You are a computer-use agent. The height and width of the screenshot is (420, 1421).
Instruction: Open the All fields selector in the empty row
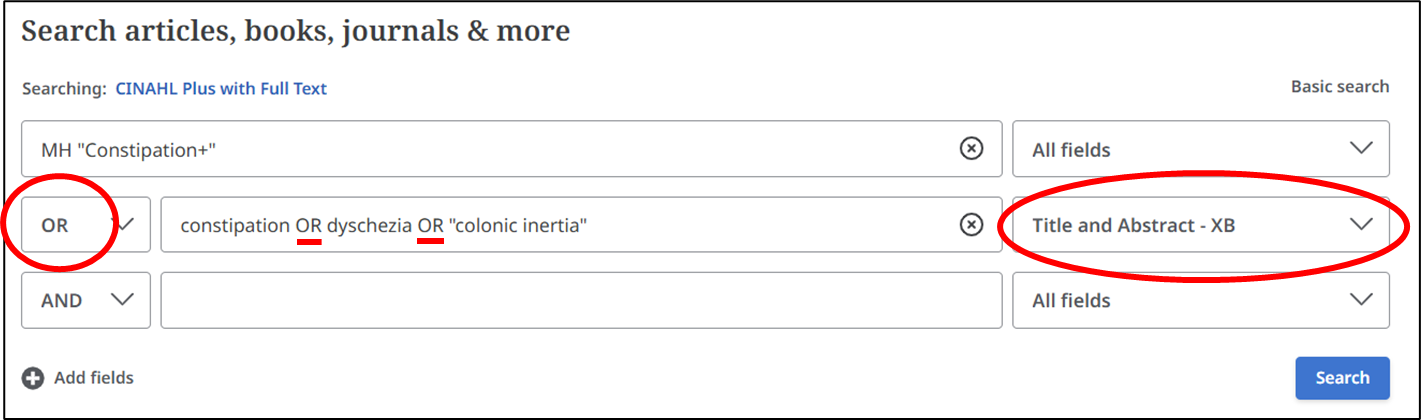[1201, 300]
